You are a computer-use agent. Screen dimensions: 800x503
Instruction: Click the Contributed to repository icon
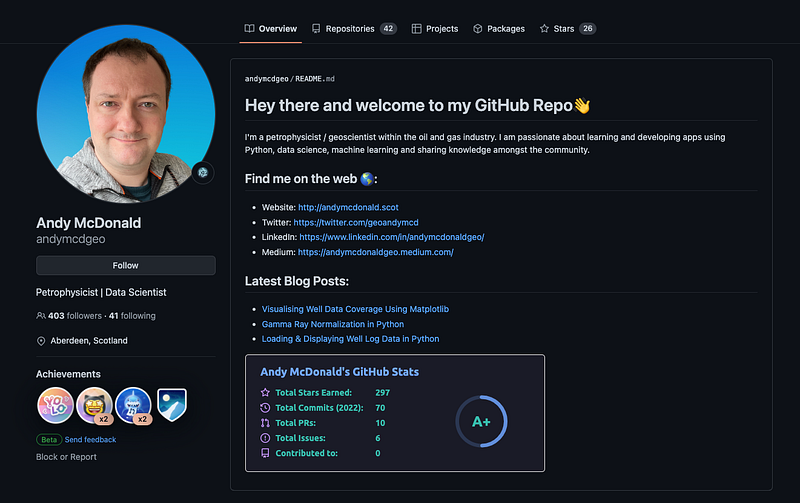[x=265, y=453]
